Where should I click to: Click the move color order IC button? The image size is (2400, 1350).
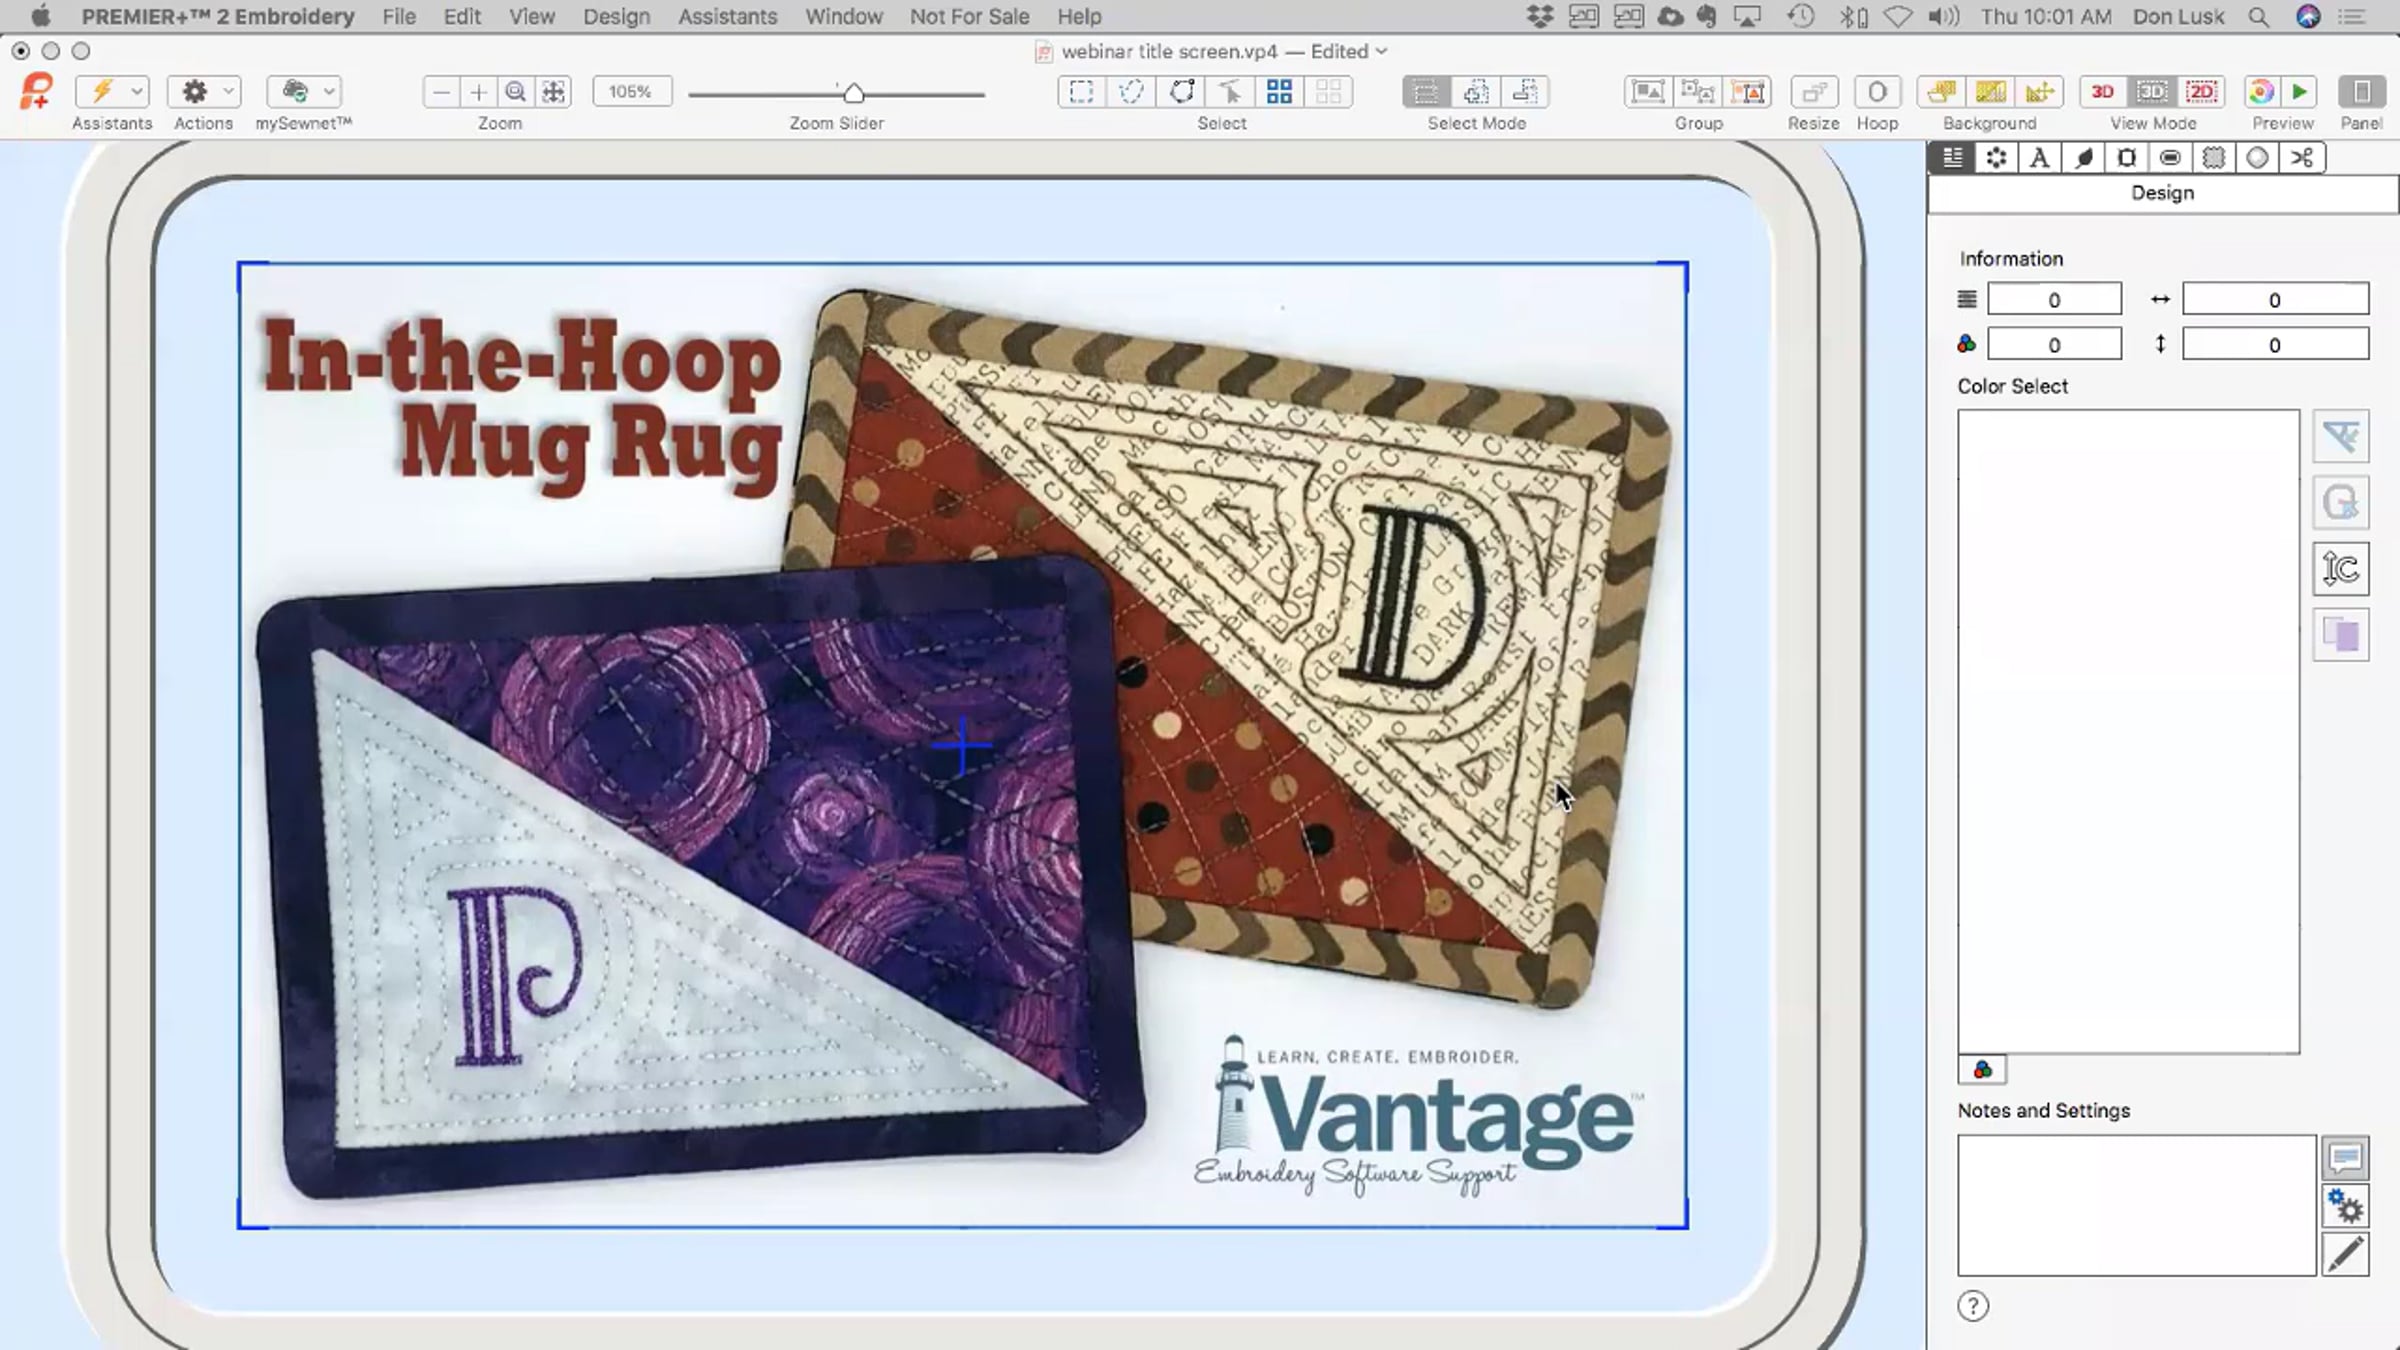2341,569
